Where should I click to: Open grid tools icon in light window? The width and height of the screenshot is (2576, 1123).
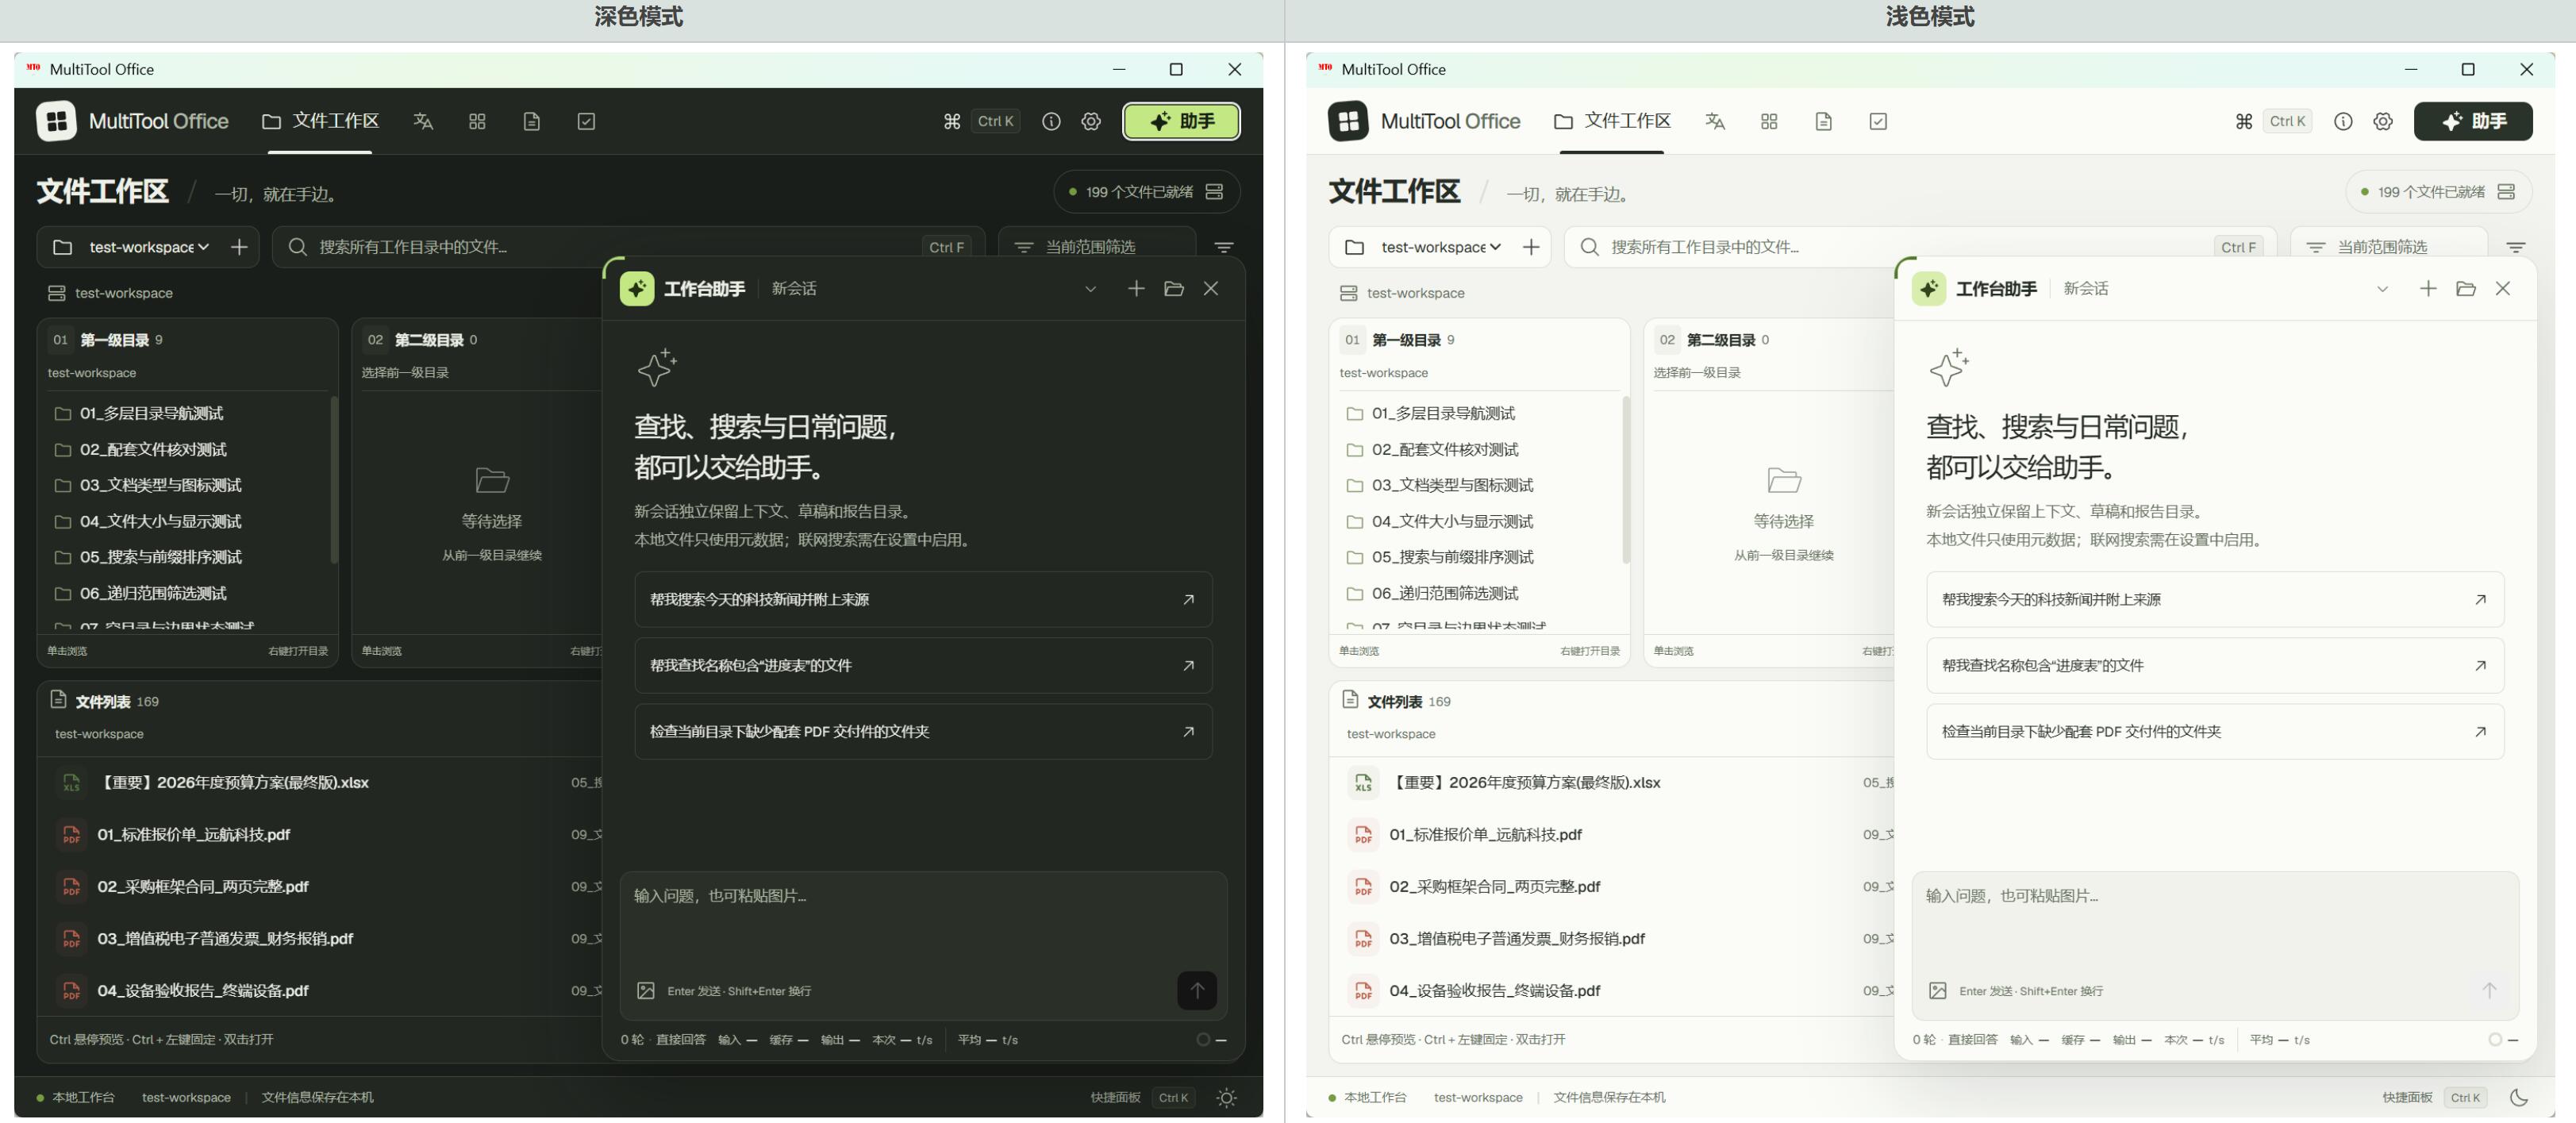tap(1769, 121)
